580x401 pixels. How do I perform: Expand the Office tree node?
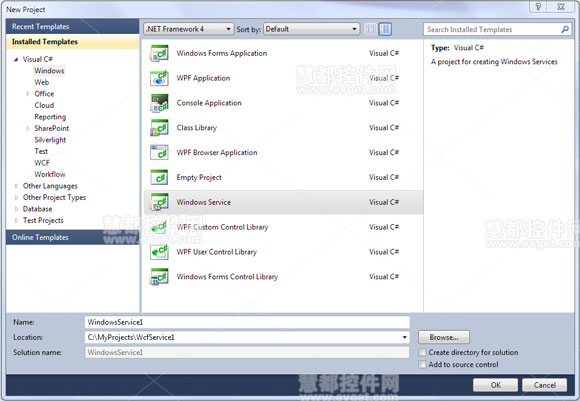(28, 94)
